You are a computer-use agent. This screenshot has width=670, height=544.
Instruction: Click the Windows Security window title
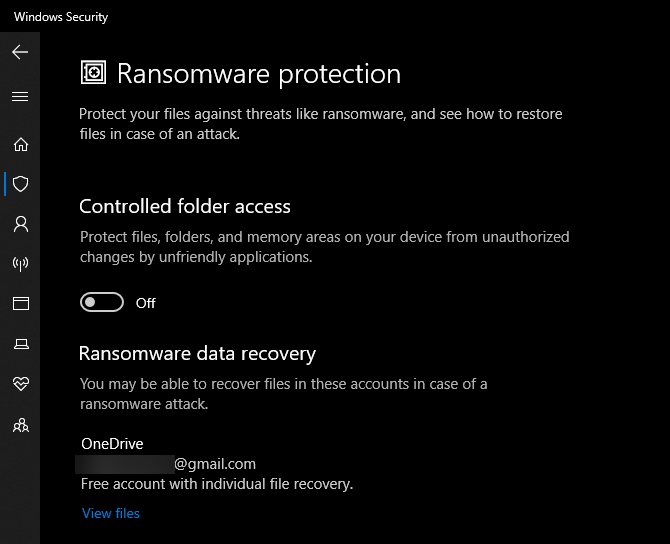tap(61, 17)
